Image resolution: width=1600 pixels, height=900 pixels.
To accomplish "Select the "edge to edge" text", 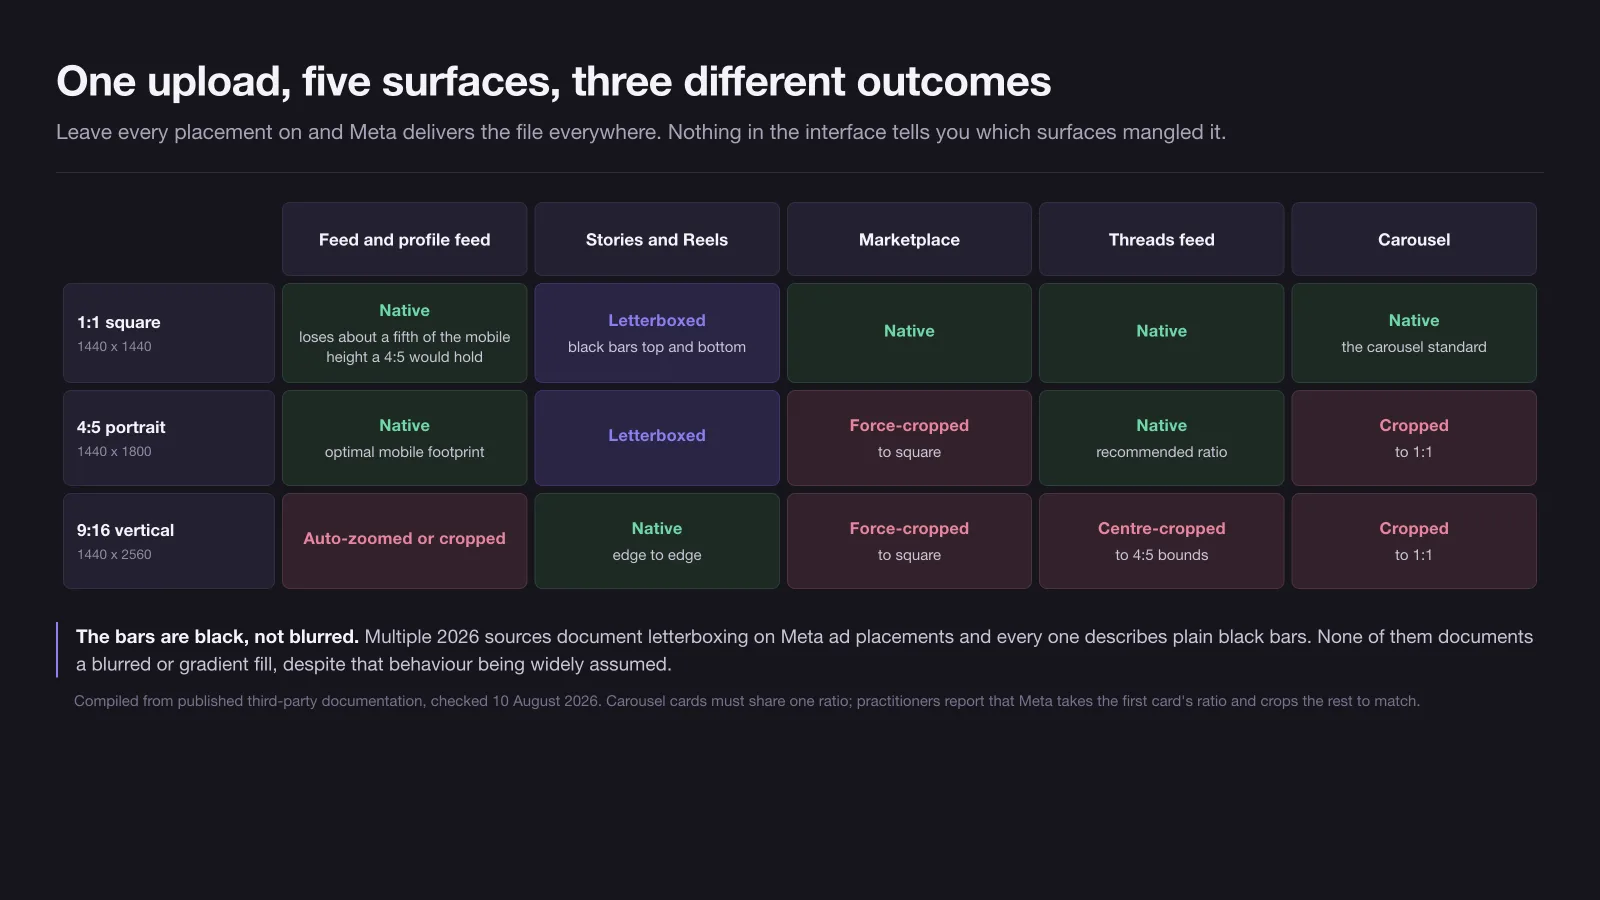I will point(657,555).
